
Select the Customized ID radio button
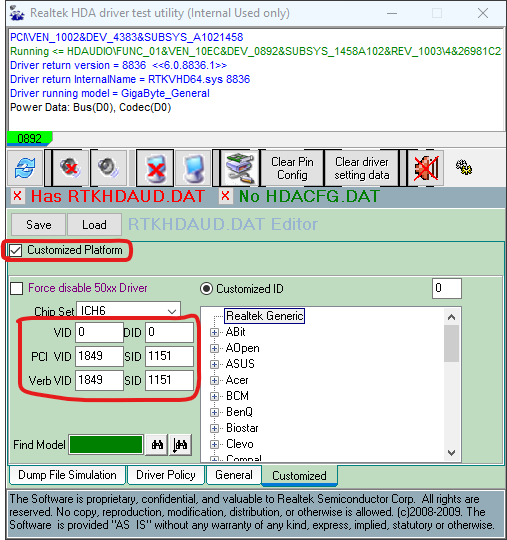click(x=206, y=289)
